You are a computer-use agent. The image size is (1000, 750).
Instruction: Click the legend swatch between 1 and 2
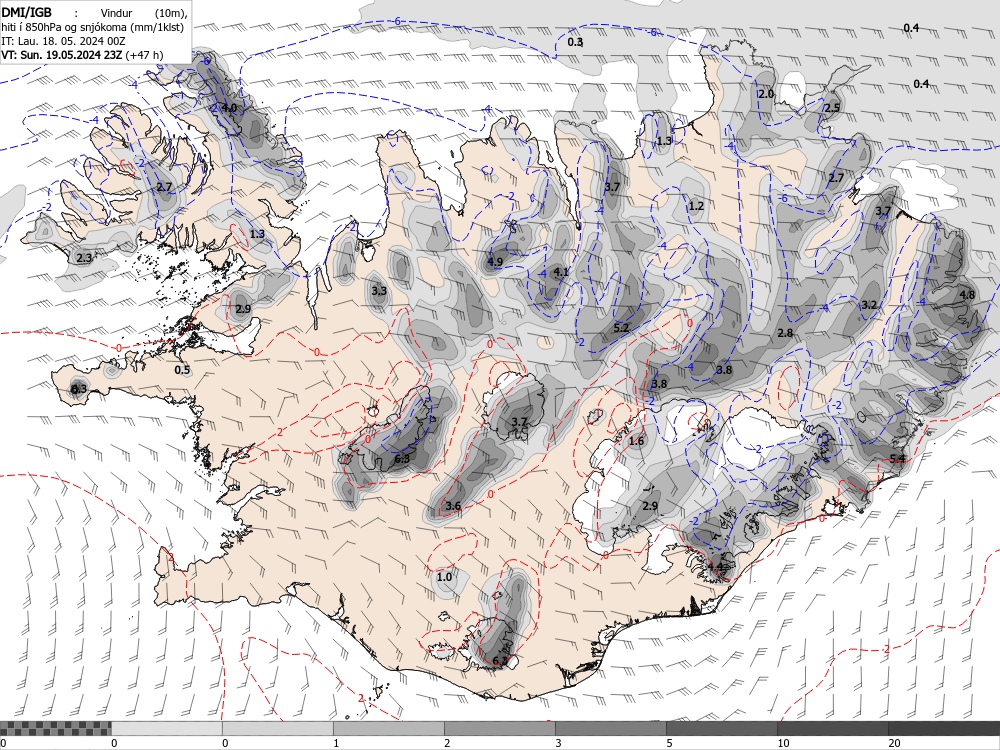coord(388,728)
